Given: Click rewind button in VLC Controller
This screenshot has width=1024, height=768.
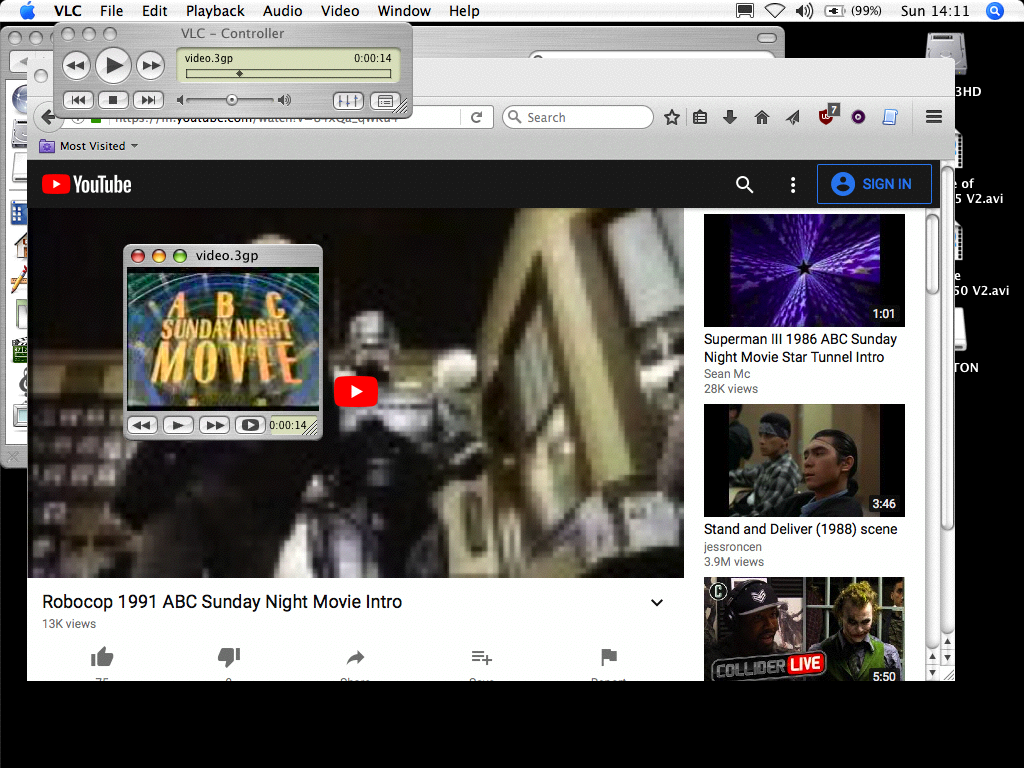Looking at the screenshot, I should pos(76,65).
